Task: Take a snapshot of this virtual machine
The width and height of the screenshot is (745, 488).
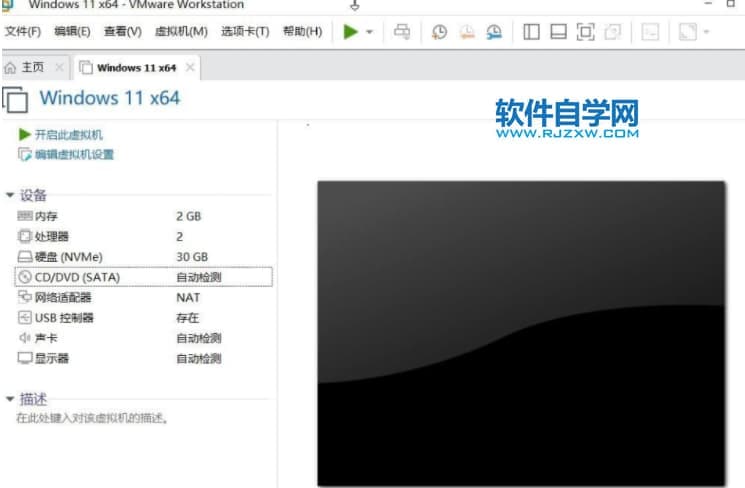Action: coord(439,32)
